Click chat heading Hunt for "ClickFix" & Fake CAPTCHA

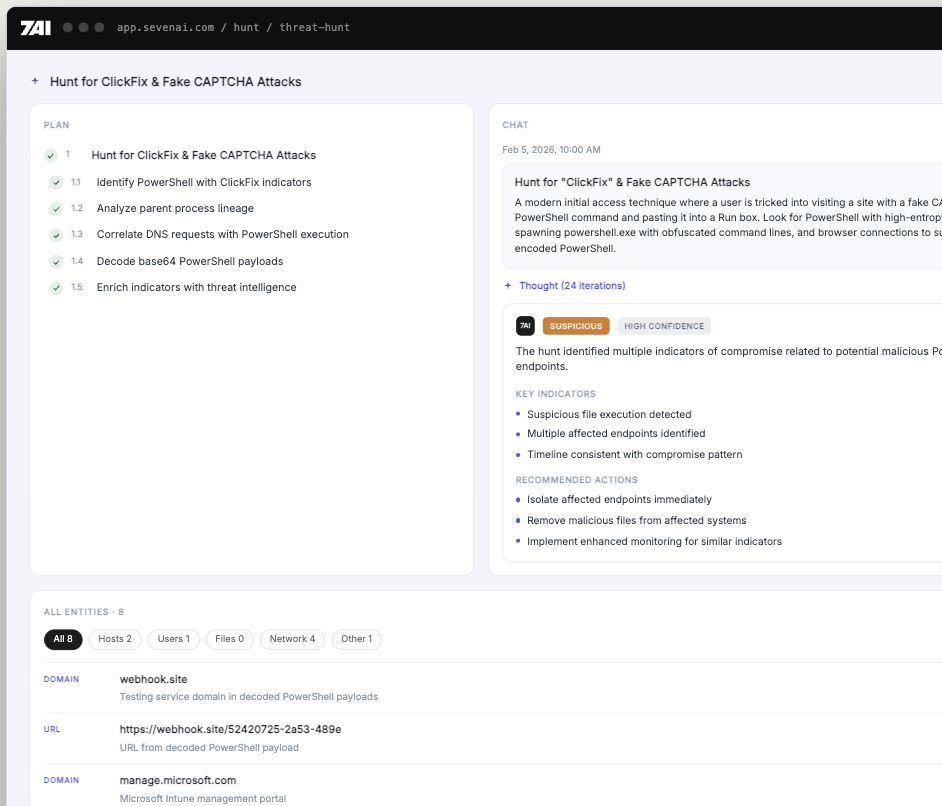(x=632, y=182)
